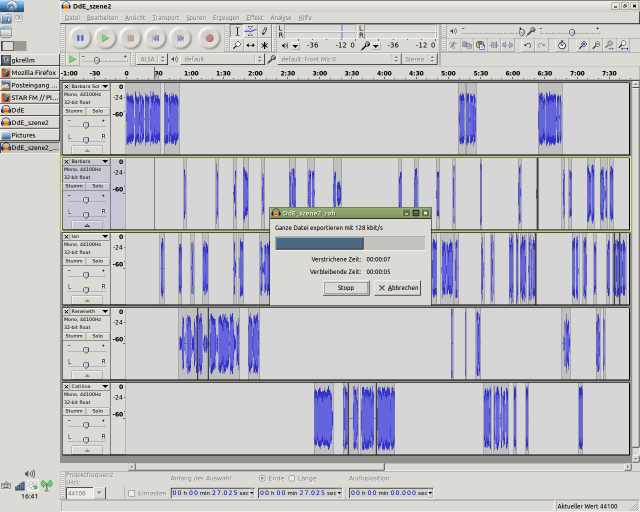Delete the Barbara track with its X
This screenshot has height=512, width=640.
67,162
